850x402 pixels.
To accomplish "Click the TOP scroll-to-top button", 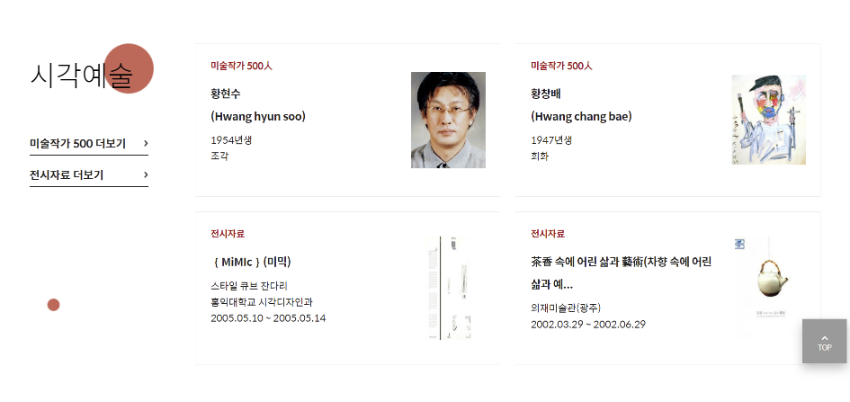I will coord(824,341).
